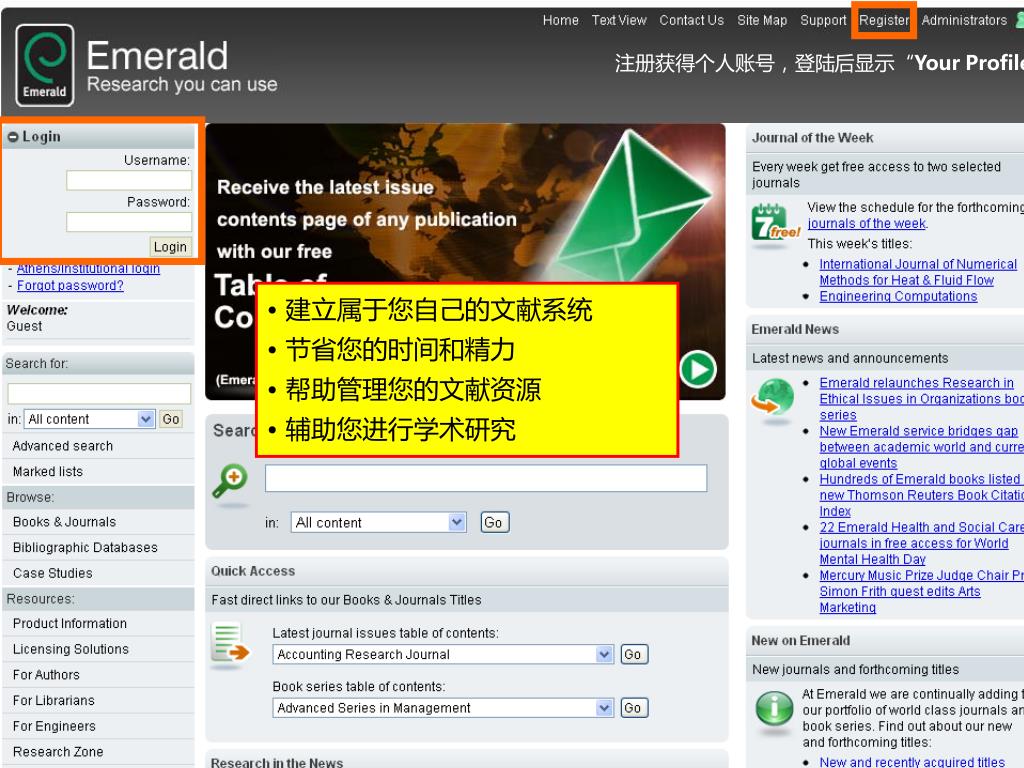Viewport: 1024px width, 768px height.
Task: Open Licensing Solutions resource
Action: (71, 648)
